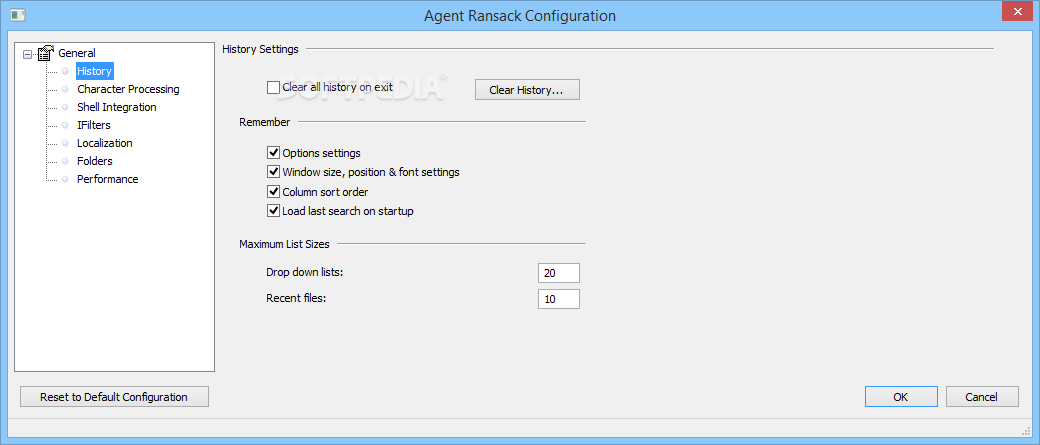
Task: Click the bullet icon beside History
Action: click(x=65, y=71)
